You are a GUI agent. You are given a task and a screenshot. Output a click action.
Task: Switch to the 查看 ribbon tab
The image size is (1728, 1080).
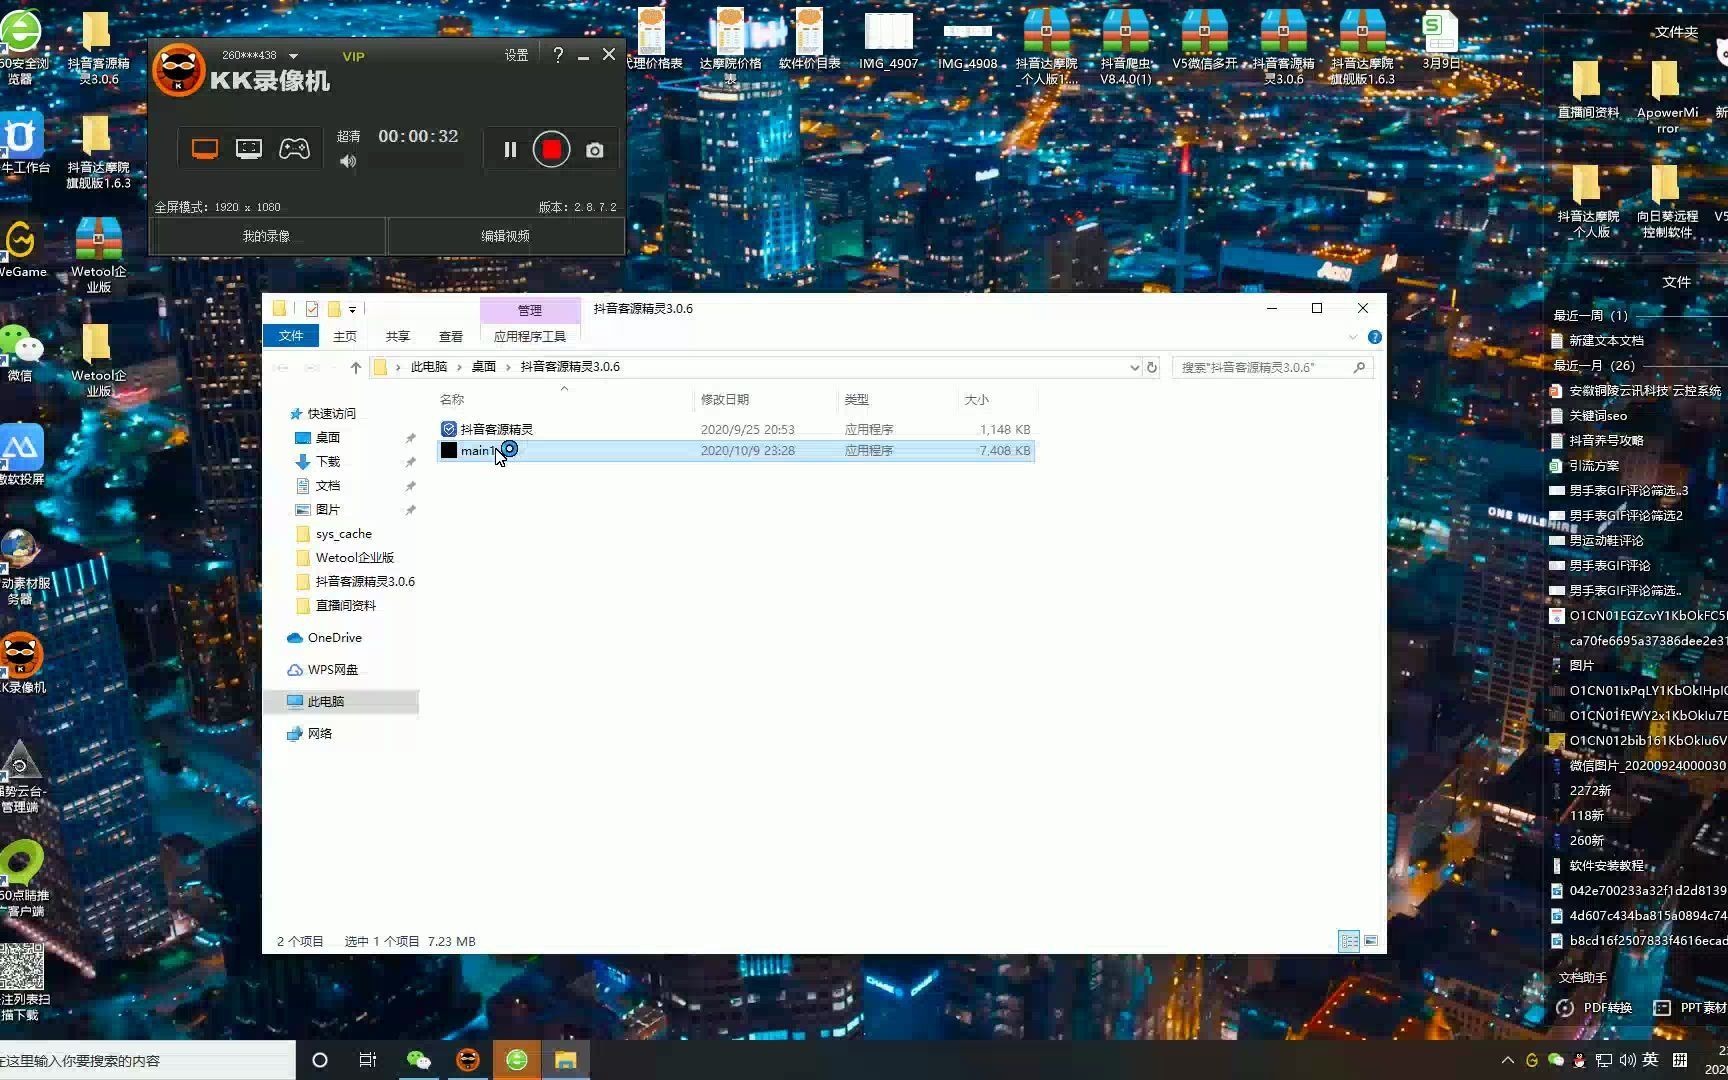pyautogui.click(x=451, y=337)
